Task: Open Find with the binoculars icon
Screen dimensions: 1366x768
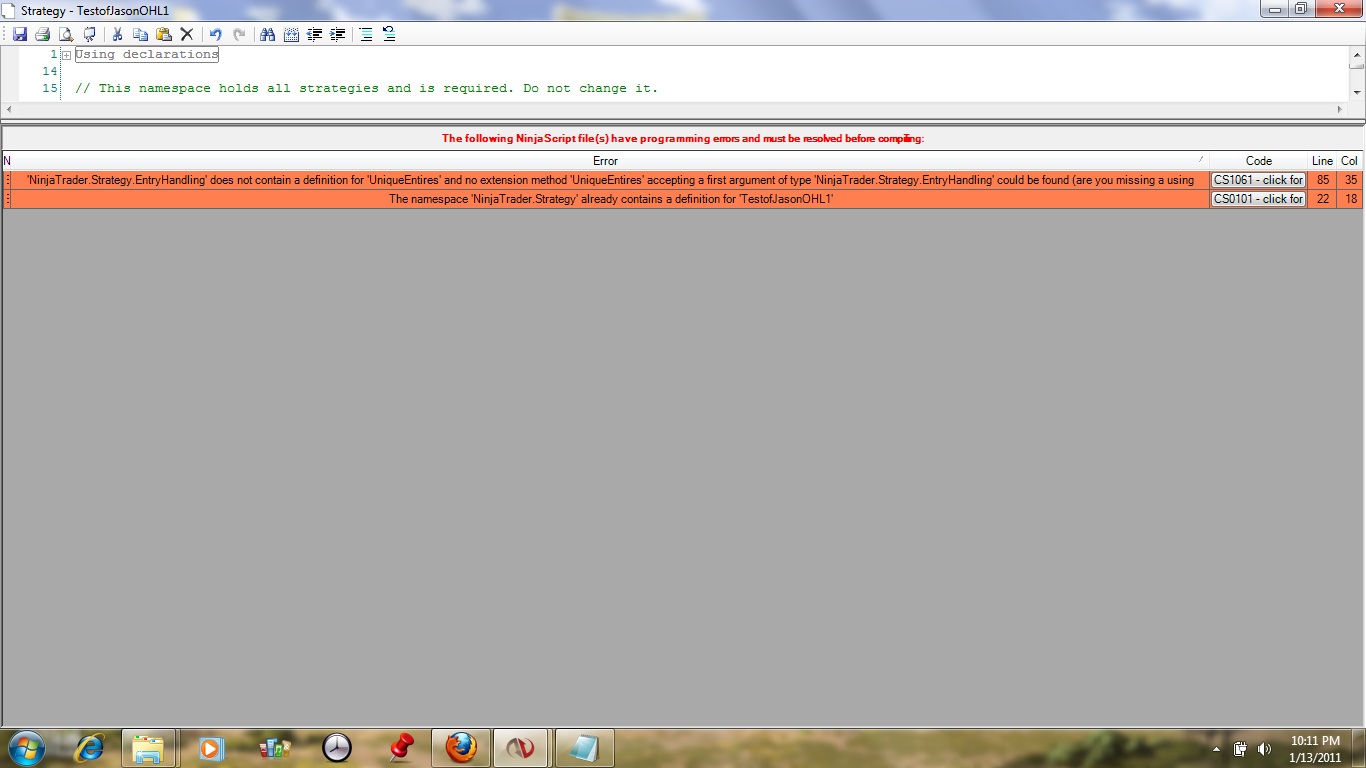Action: pos(267,34)
